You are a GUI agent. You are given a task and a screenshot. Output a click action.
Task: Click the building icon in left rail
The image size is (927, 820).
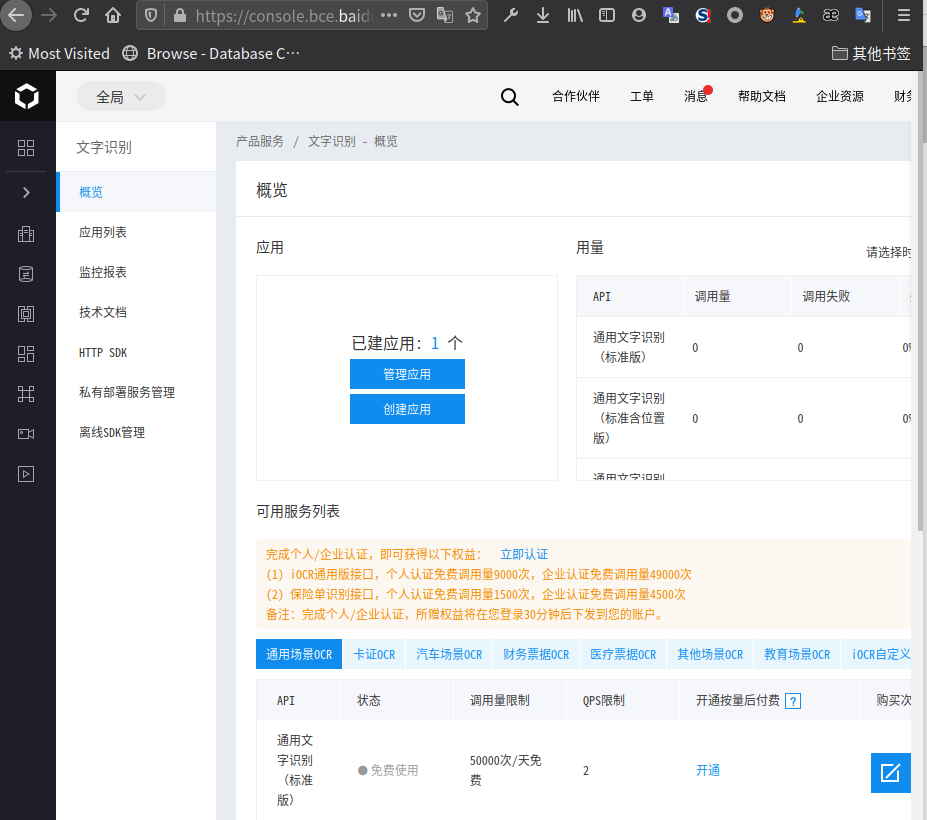(26, 234)
